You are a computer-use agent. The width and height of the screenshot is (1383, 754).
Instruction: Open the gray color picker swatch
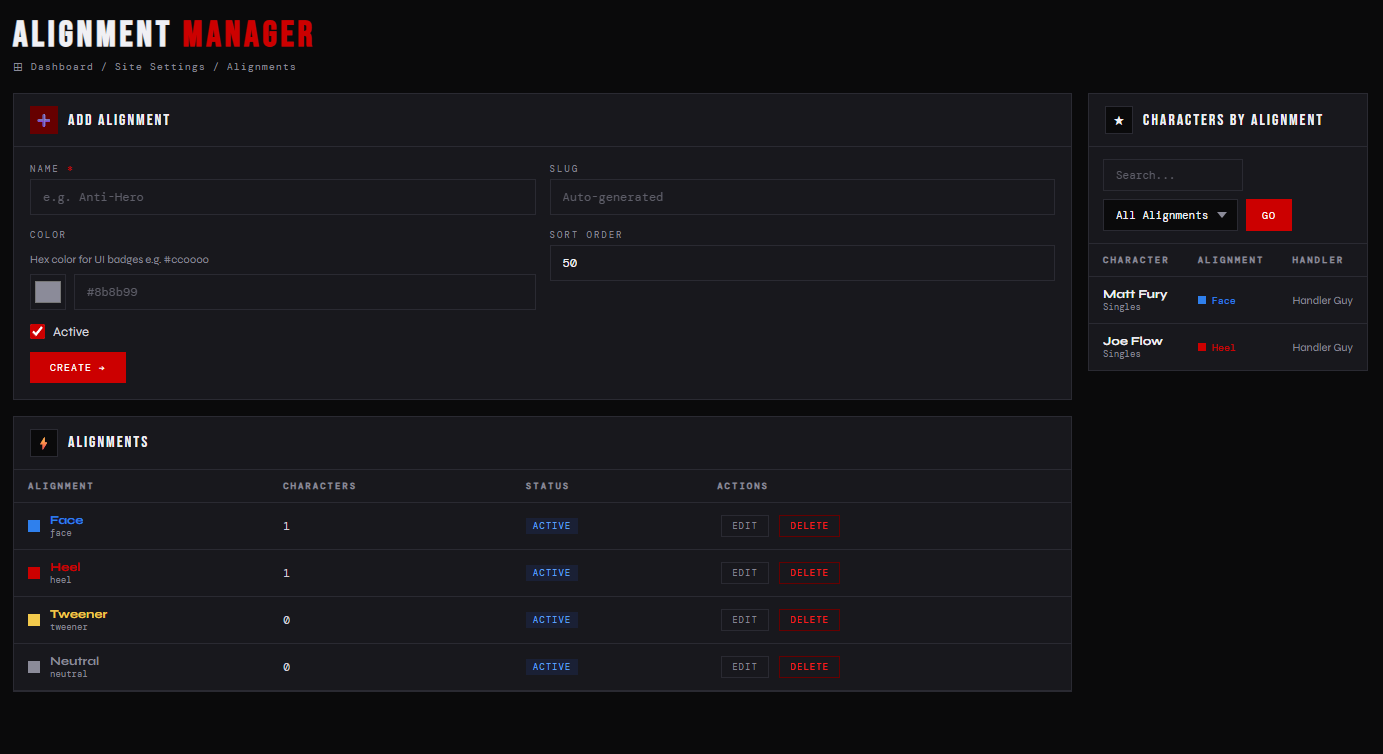point(48,292)
